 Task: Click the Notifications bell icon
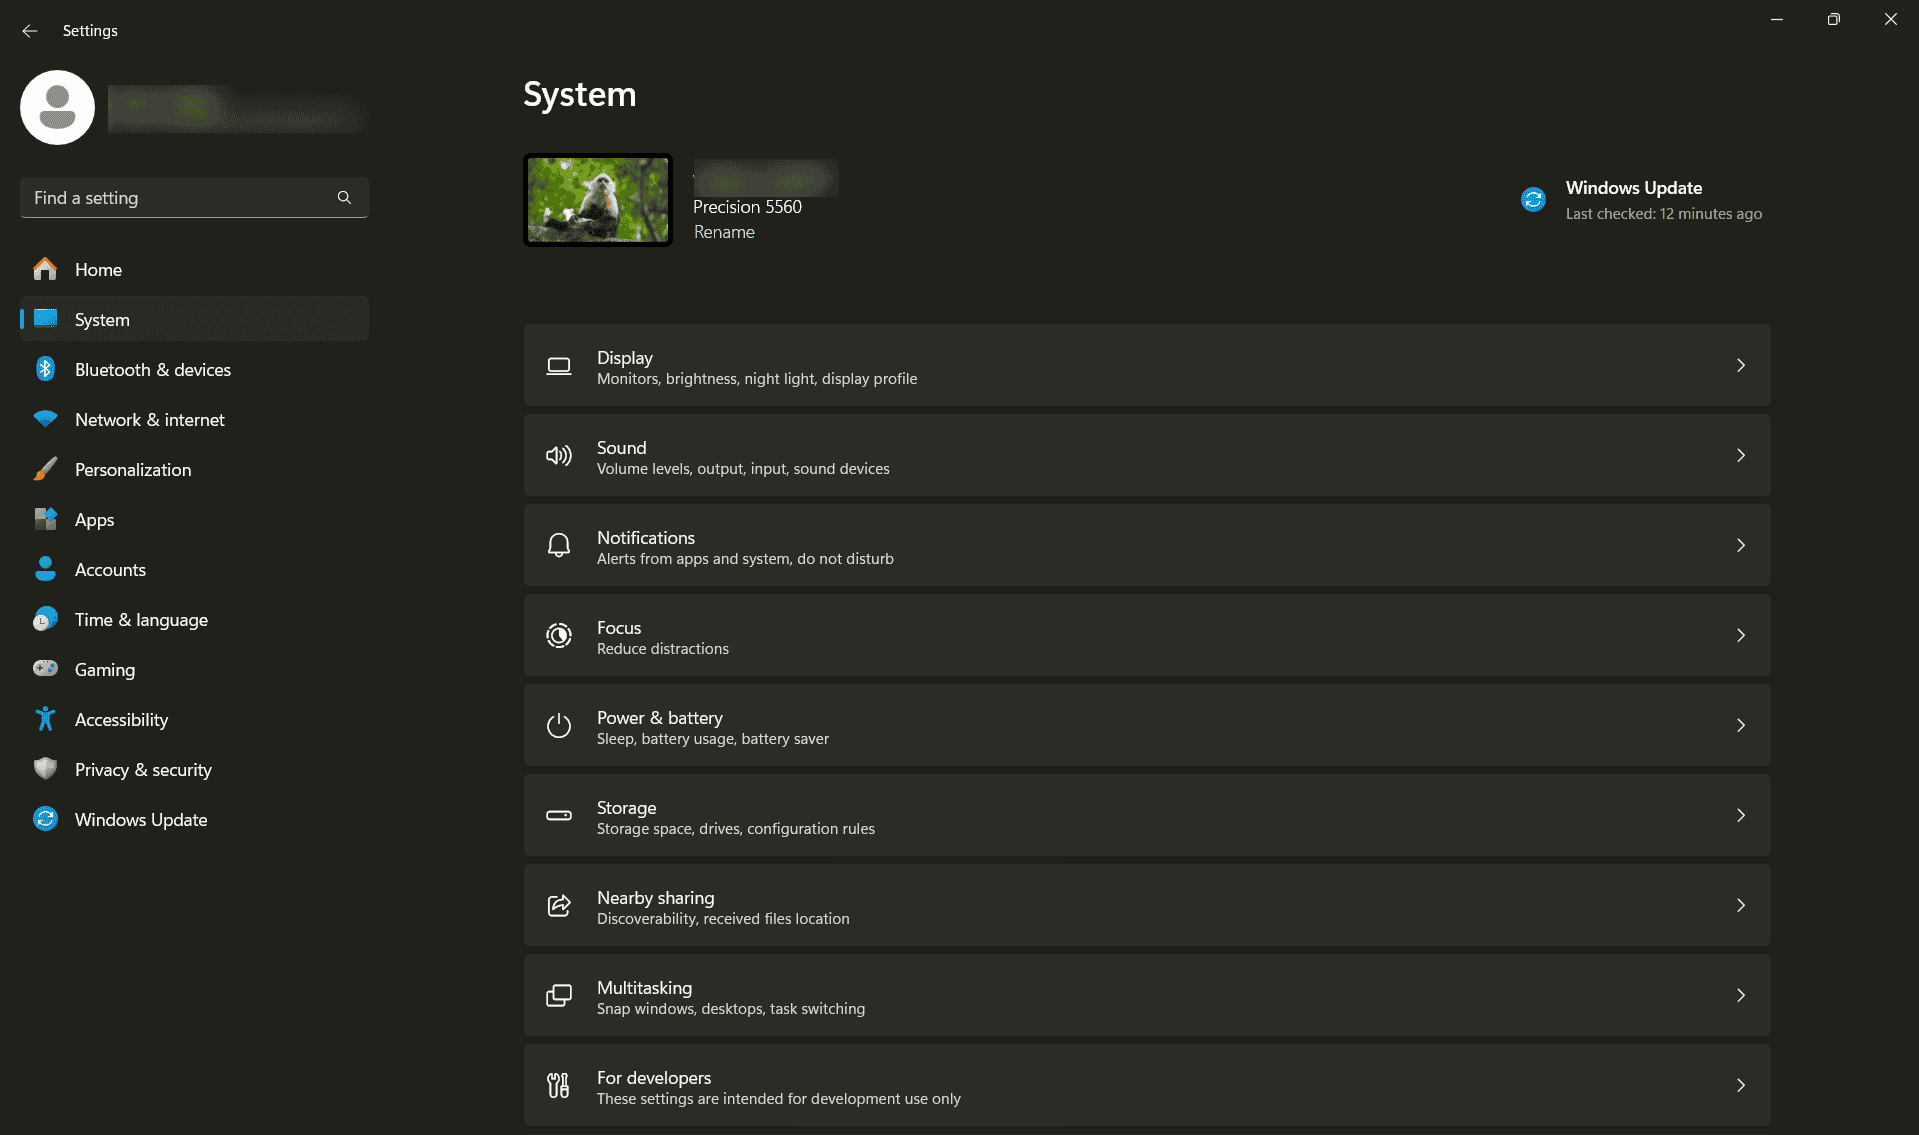559,545
